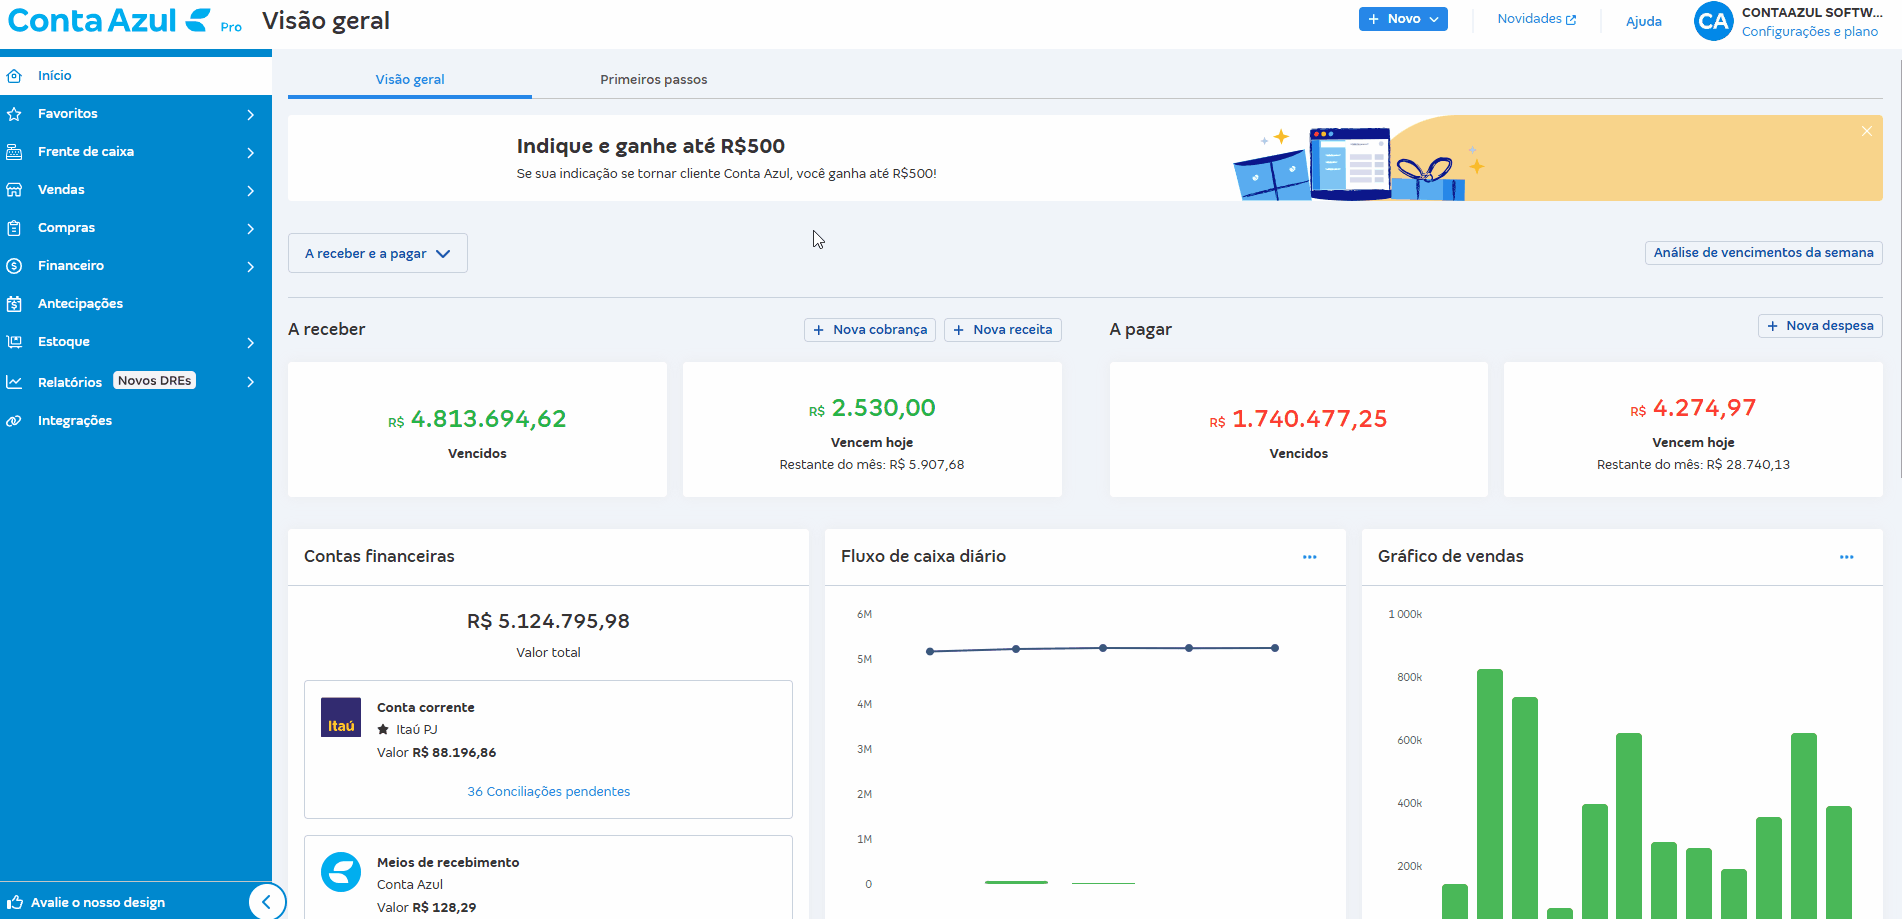Viewport: 1902px width, 919px height.
Task: Click the Antecipações sidebar icon
Action: point(14,304)
